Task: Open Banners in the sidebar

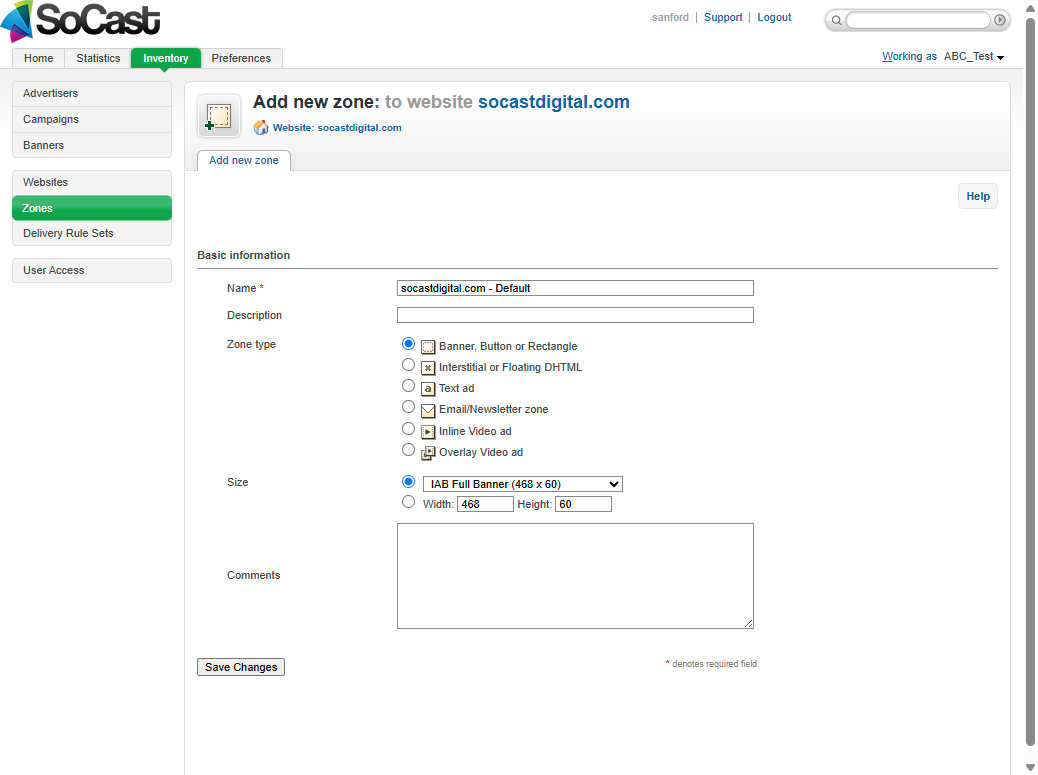Action: (x=92, y=145)
